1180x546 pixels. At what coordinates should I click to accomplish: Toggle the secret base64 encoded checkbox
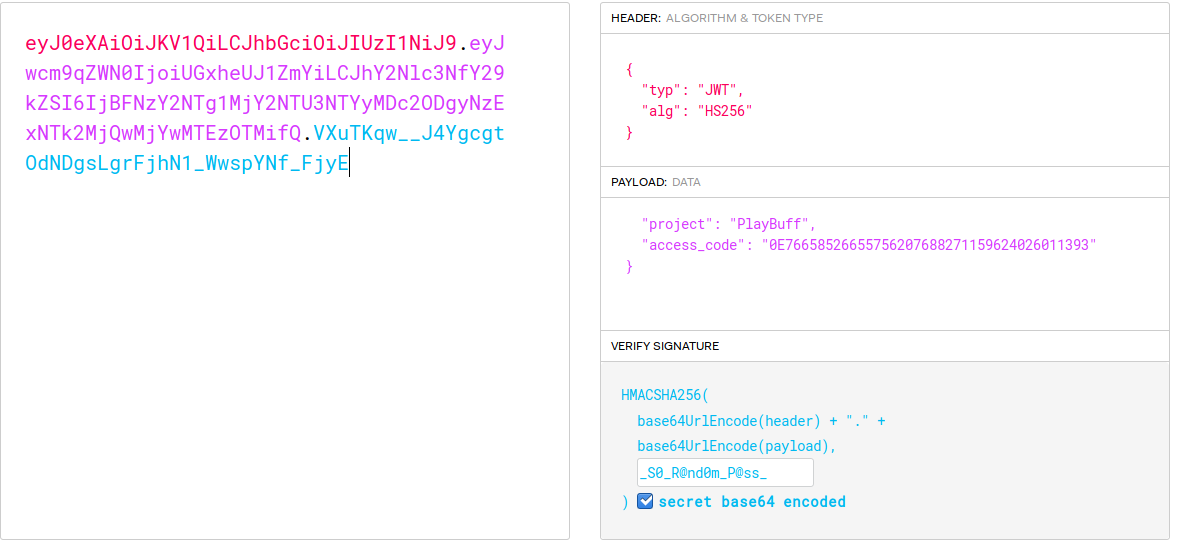[x=645, y=501]
